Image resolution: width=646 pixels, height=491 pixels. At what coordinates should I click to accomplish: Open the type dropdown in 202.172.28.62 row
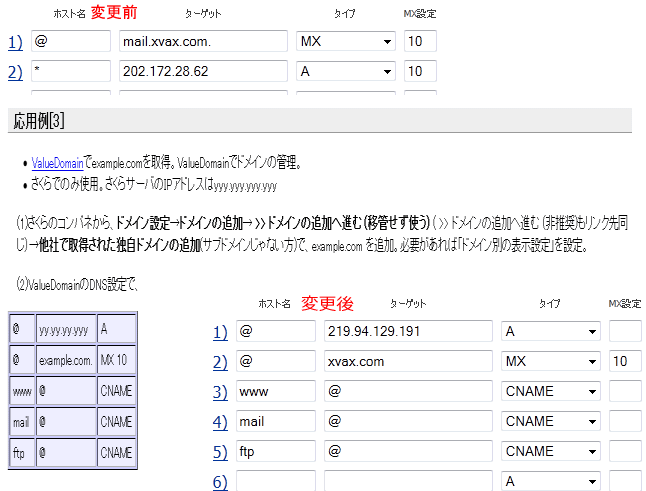[346, 72]
